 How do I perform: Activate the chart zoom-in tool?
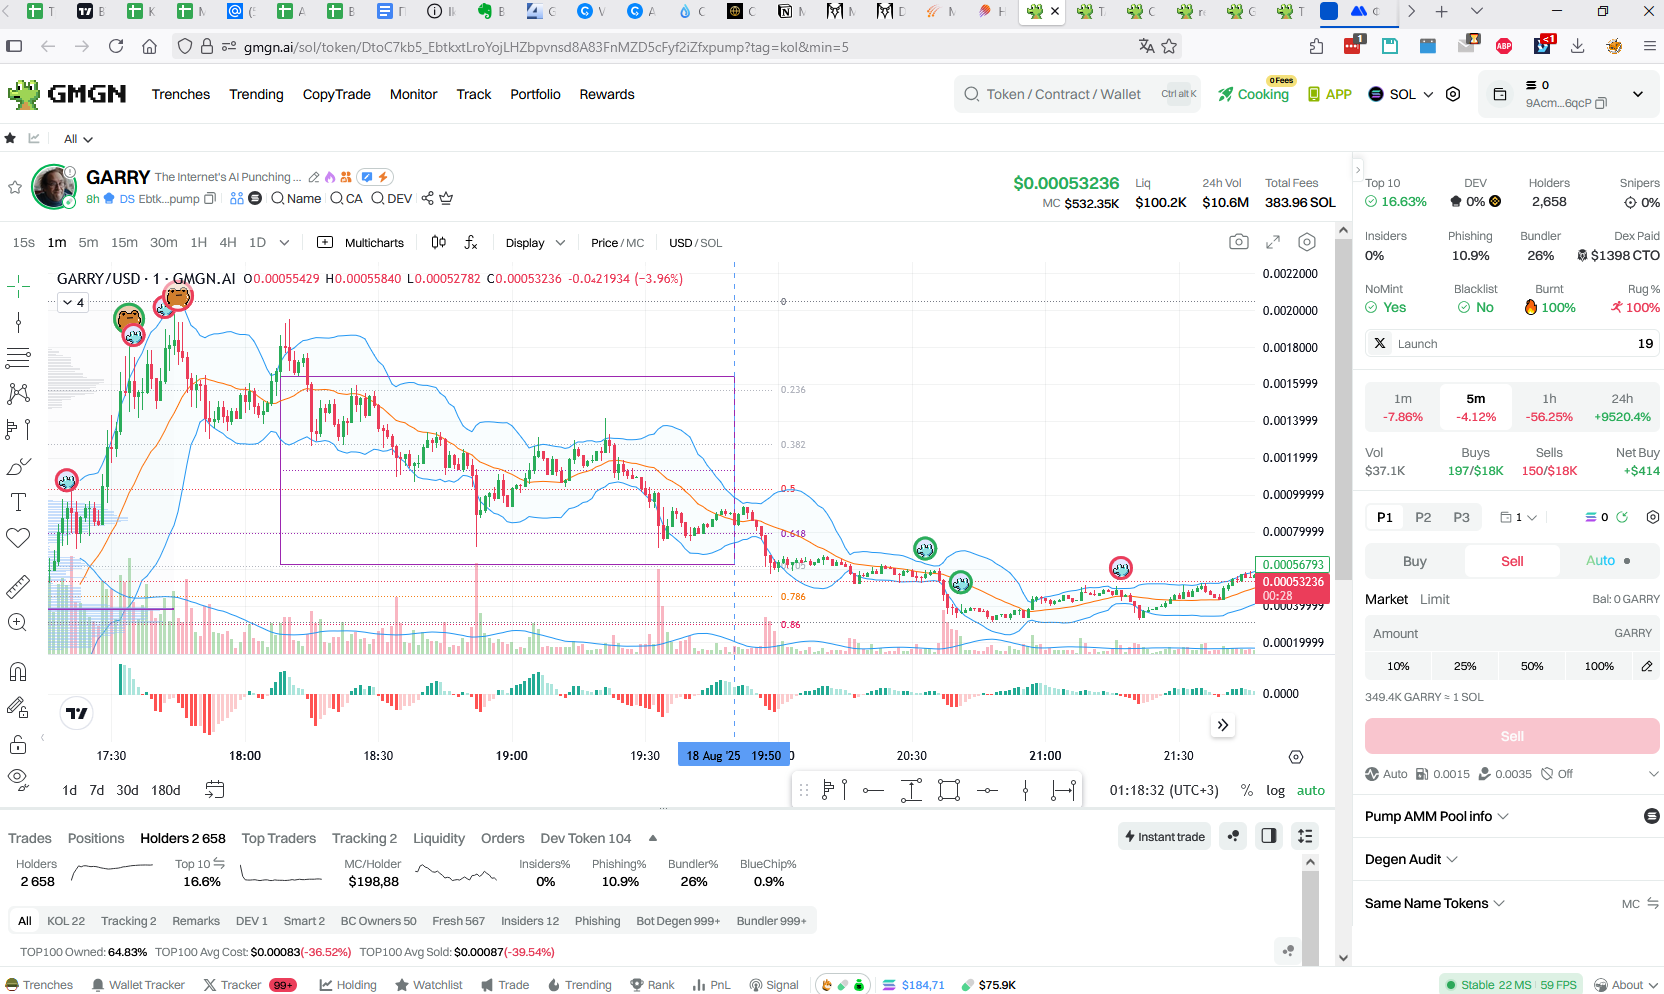click(18, 622)
